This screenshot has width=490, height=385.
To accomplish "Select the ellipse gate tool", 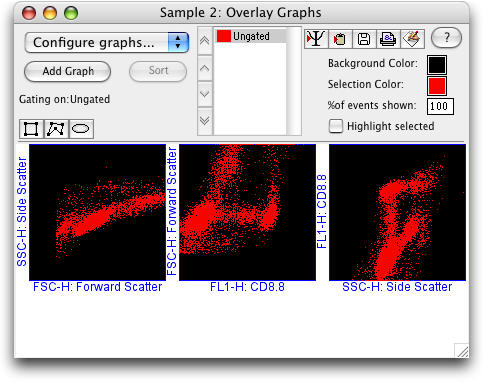I will pyautogui.click(x=81, y=129).
